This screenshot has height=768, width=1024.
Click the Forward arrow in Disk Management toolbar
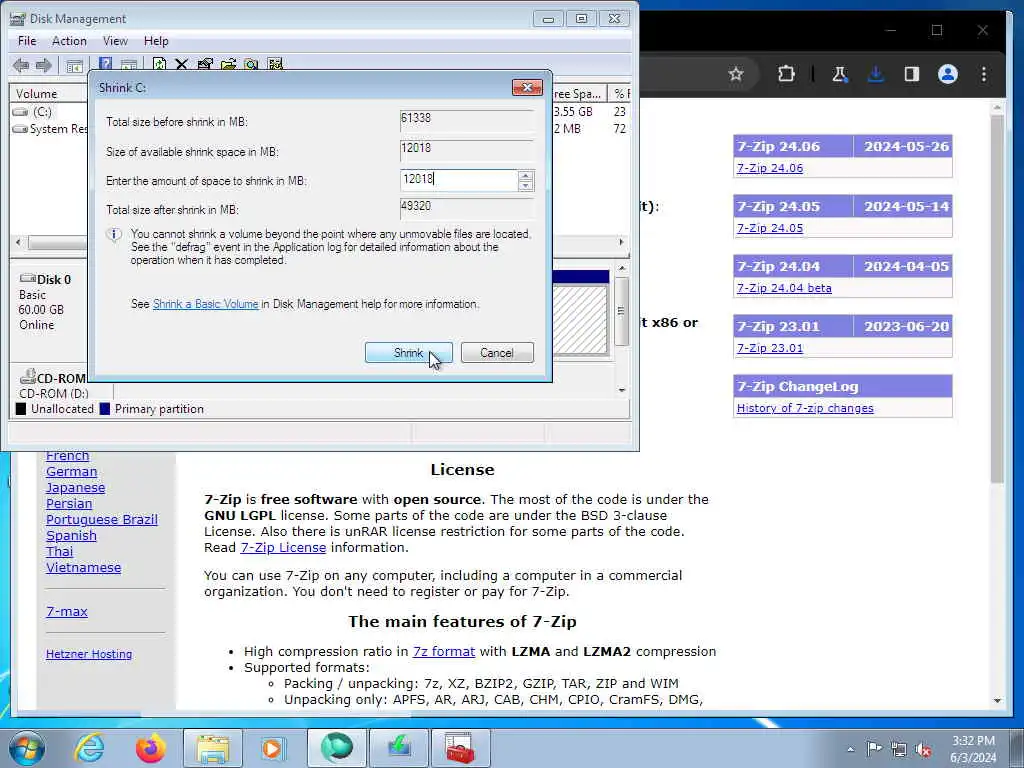pos(44,65)
